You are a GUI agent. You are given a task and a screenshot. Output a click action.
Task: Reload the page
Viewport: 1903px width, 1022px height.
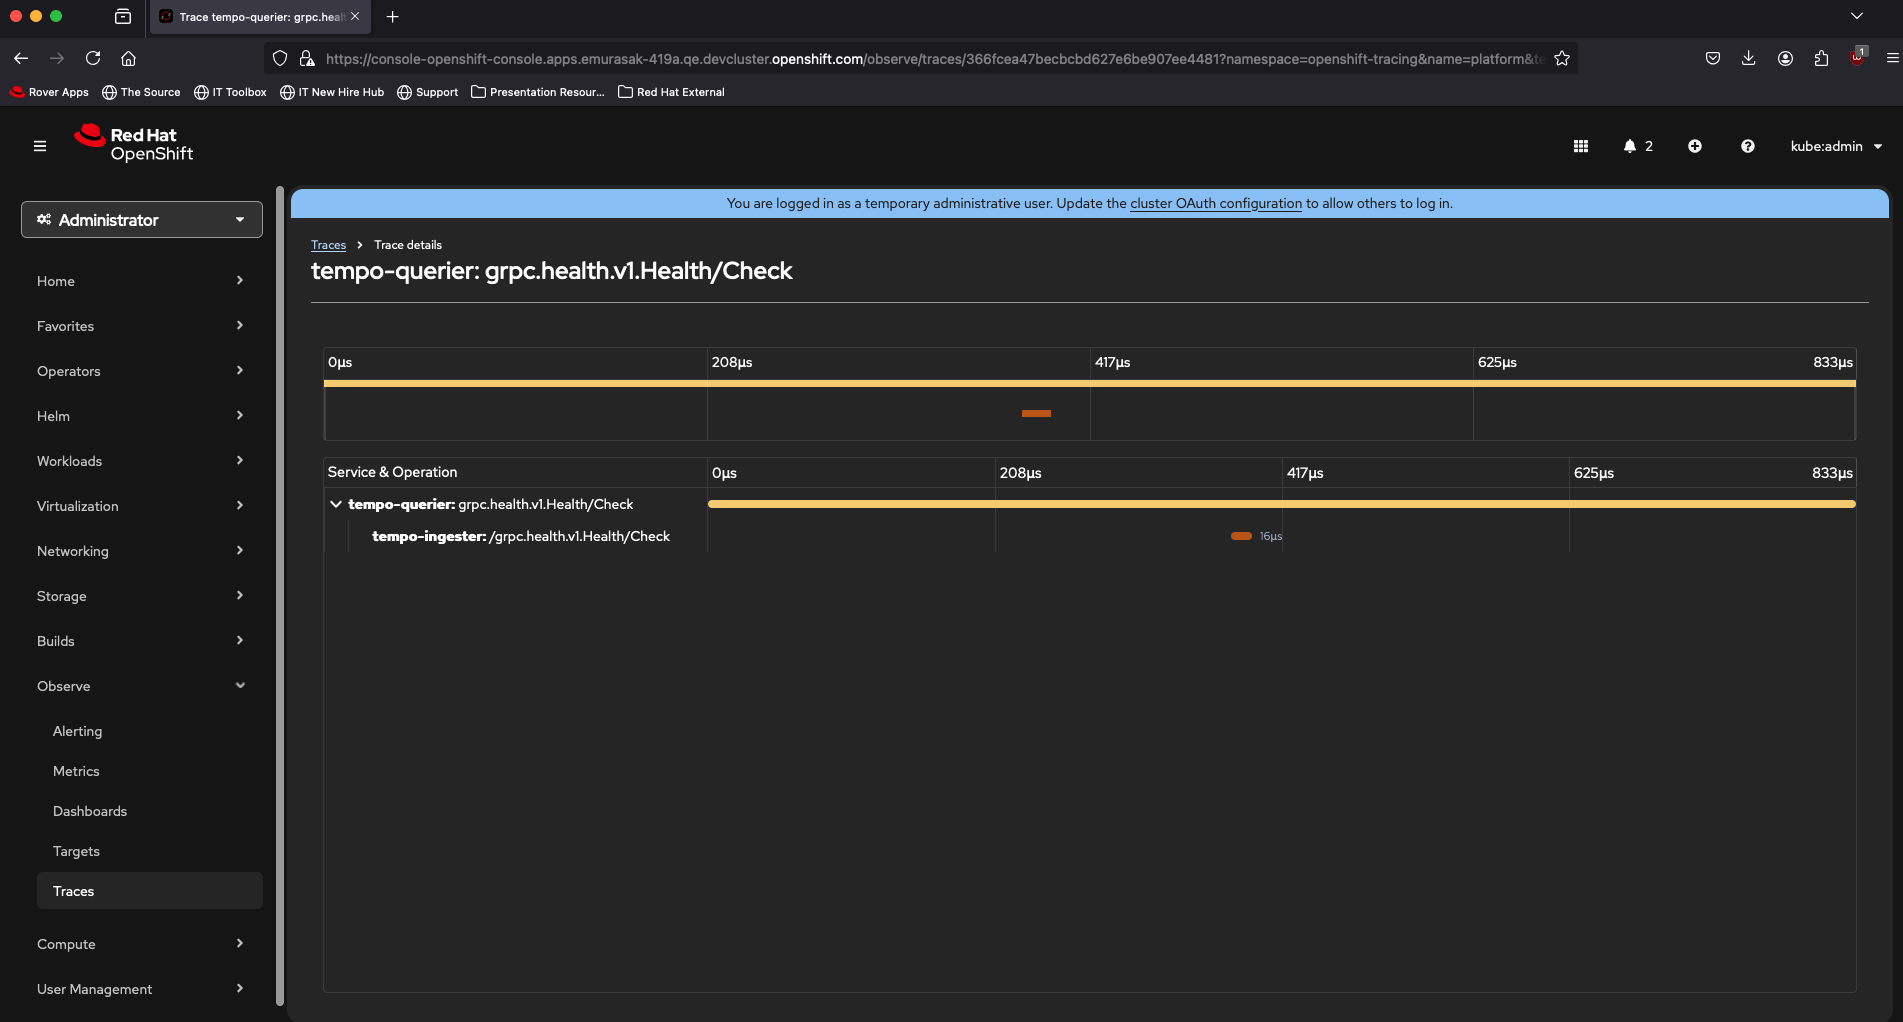93,58
